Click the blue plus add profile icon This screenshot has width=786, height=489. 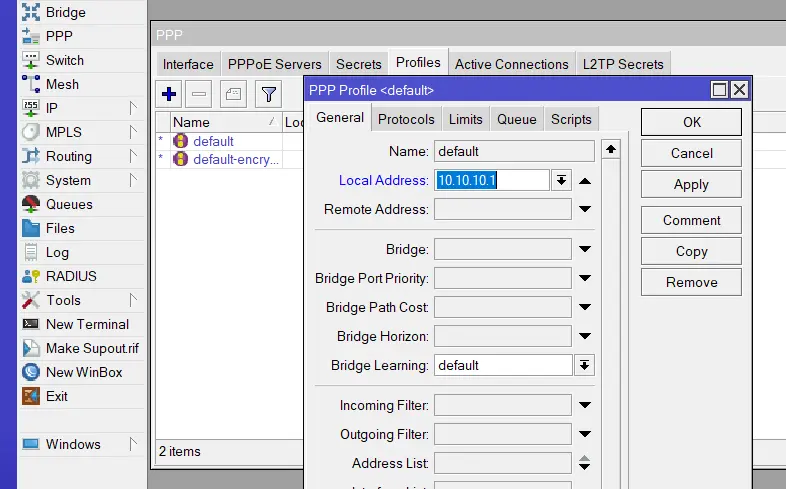pyautogui.click(x=169, y=95)
